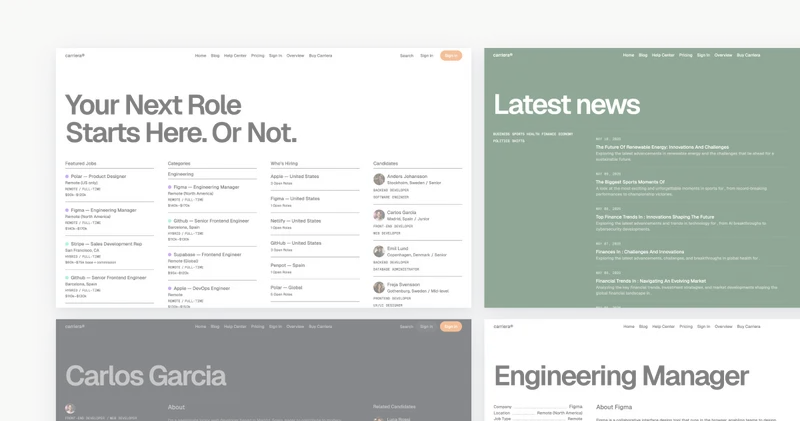Select Buy Carriera on Your Next Role page

[x=320, y=56]
